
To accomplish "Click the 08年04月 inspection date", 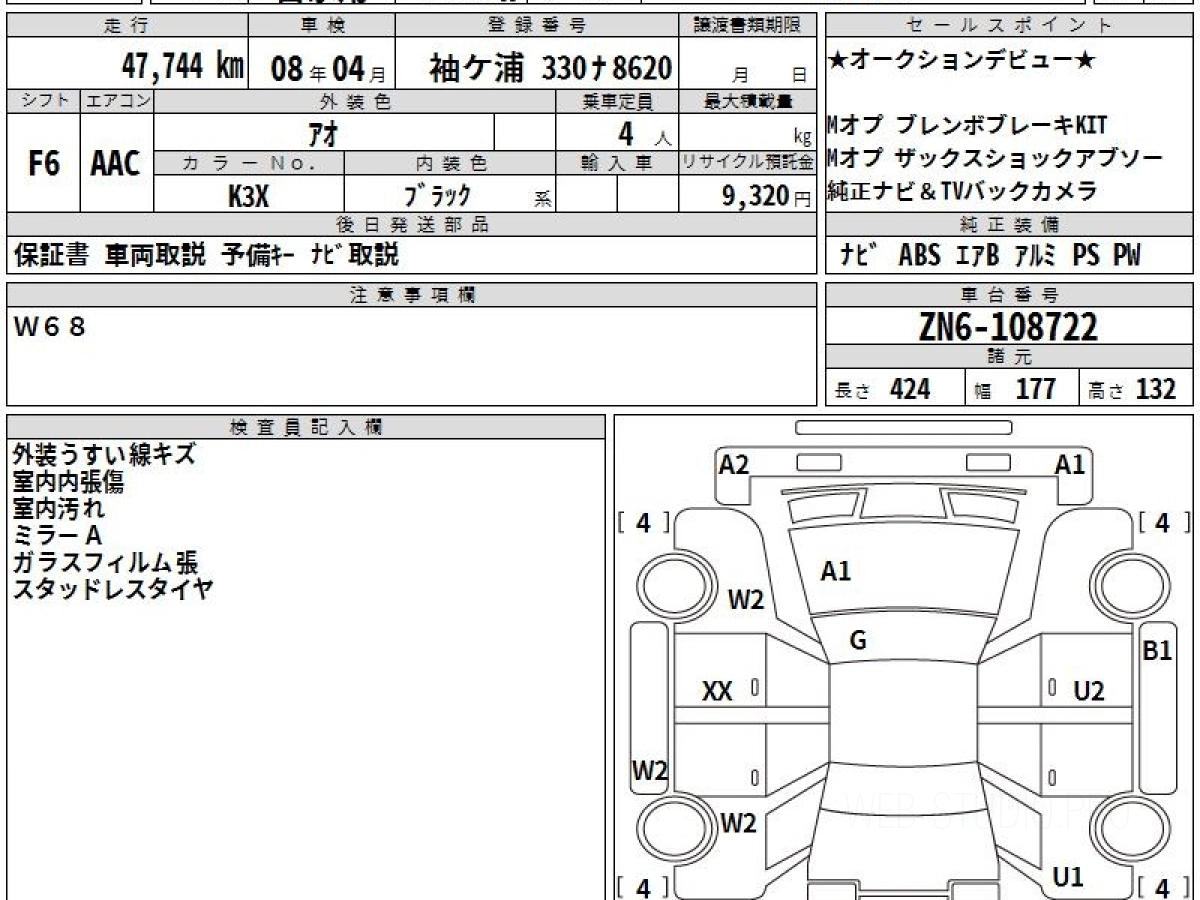I will pyautogui.click(x=327, y=68).
